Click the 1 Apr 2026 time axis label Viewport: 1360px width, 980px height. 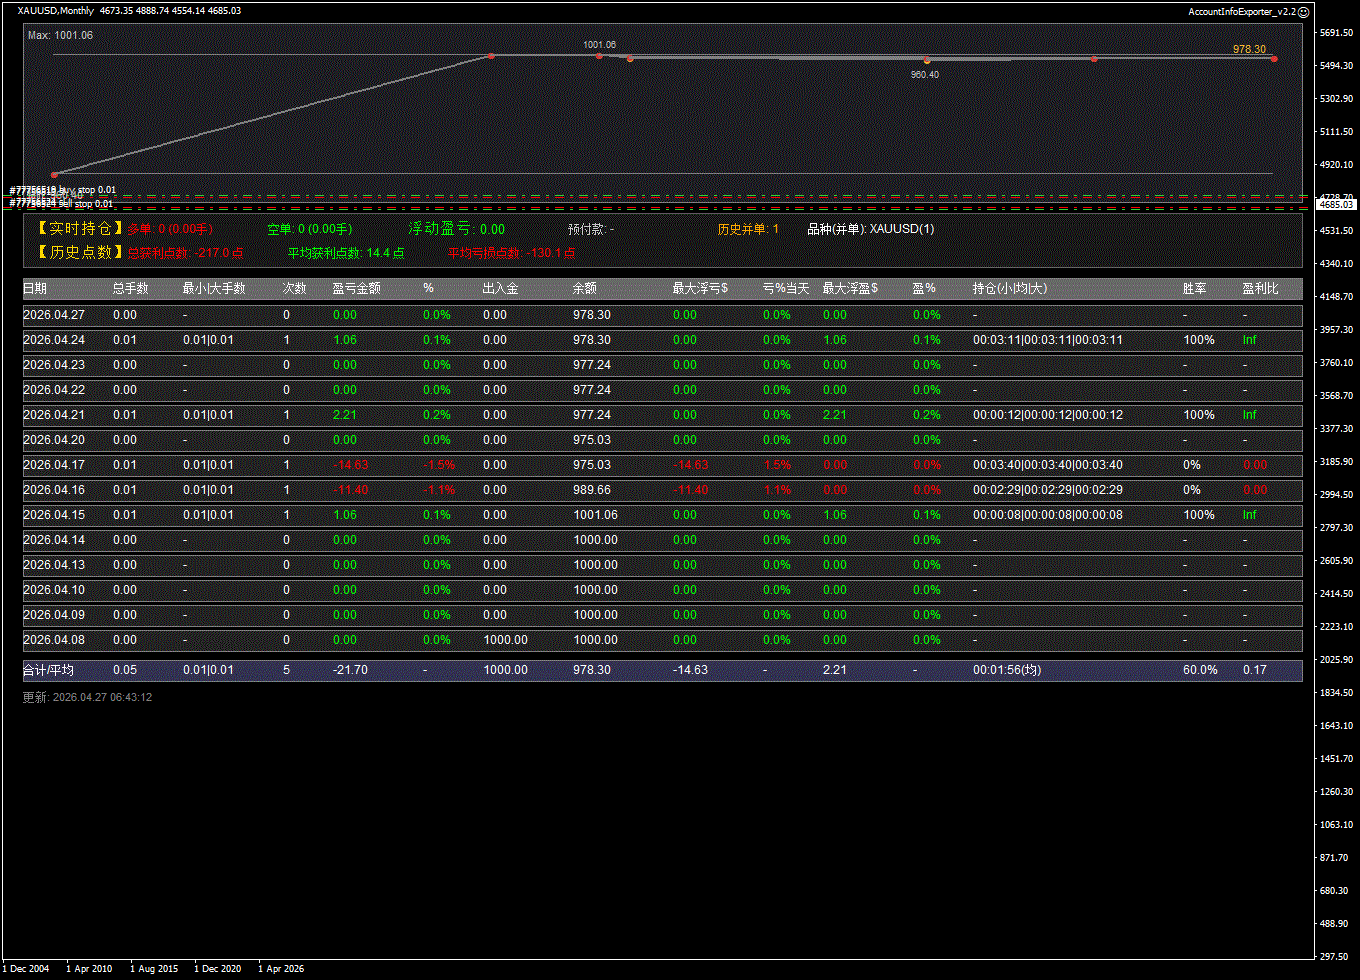coord(281,969)
